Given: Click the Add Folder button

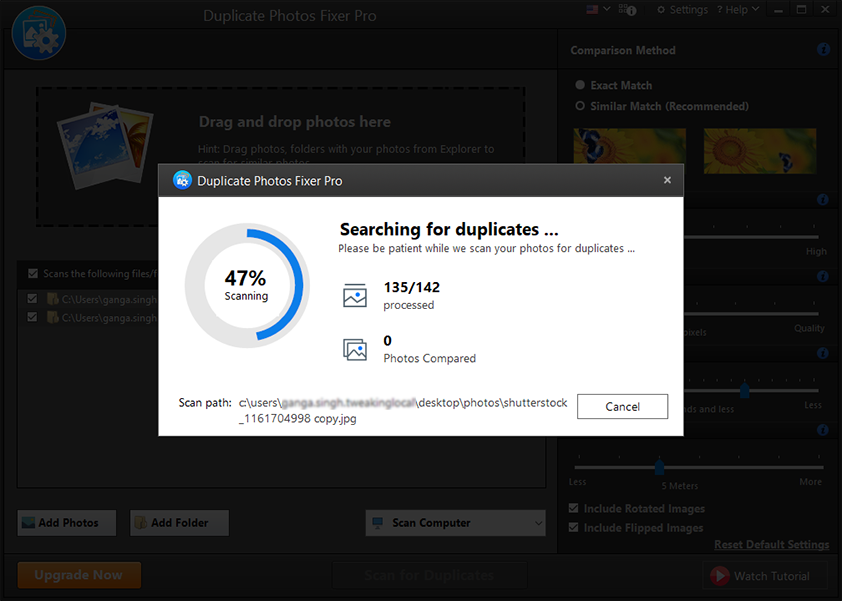Looking at the screenshot, I should (x=179, y=523).
